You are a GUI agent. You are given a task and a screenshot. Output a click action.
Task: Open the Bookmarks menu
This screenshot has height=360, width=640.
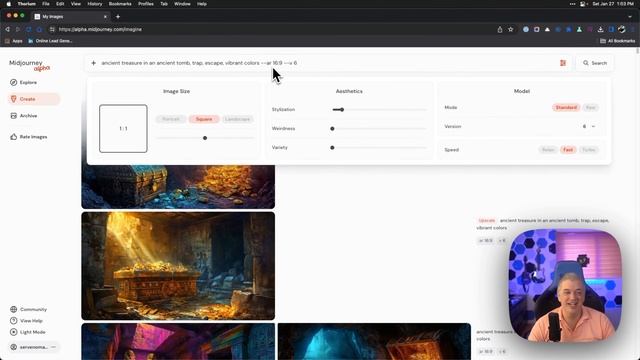tap(120, 4)
